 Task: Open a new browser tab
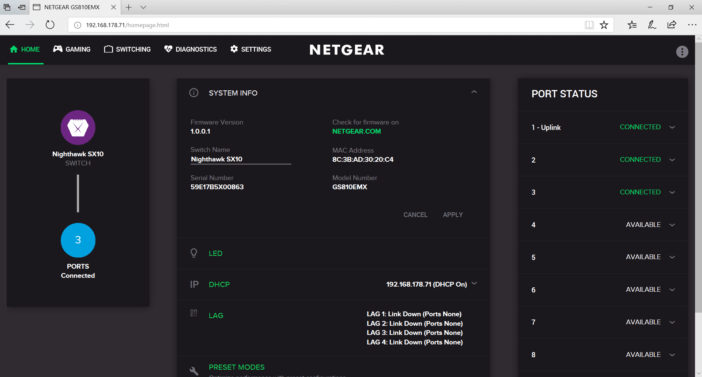[128, 7]
